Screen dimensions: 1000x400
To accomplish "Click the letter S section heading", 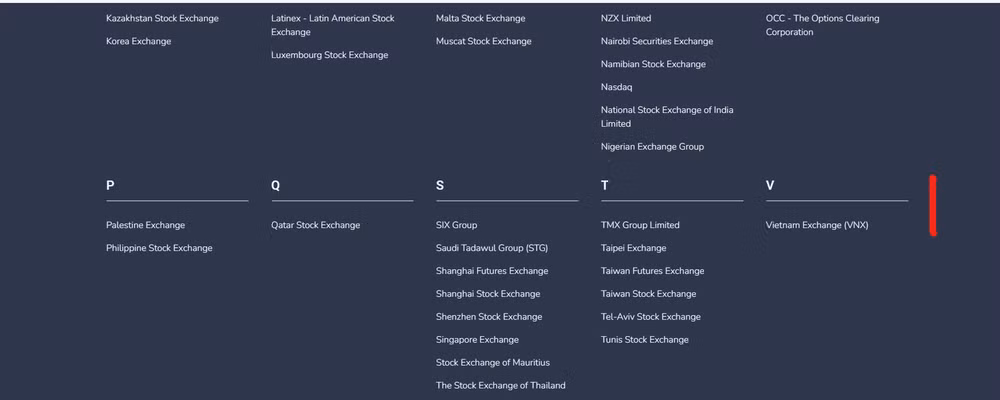I will click(440, 186).
